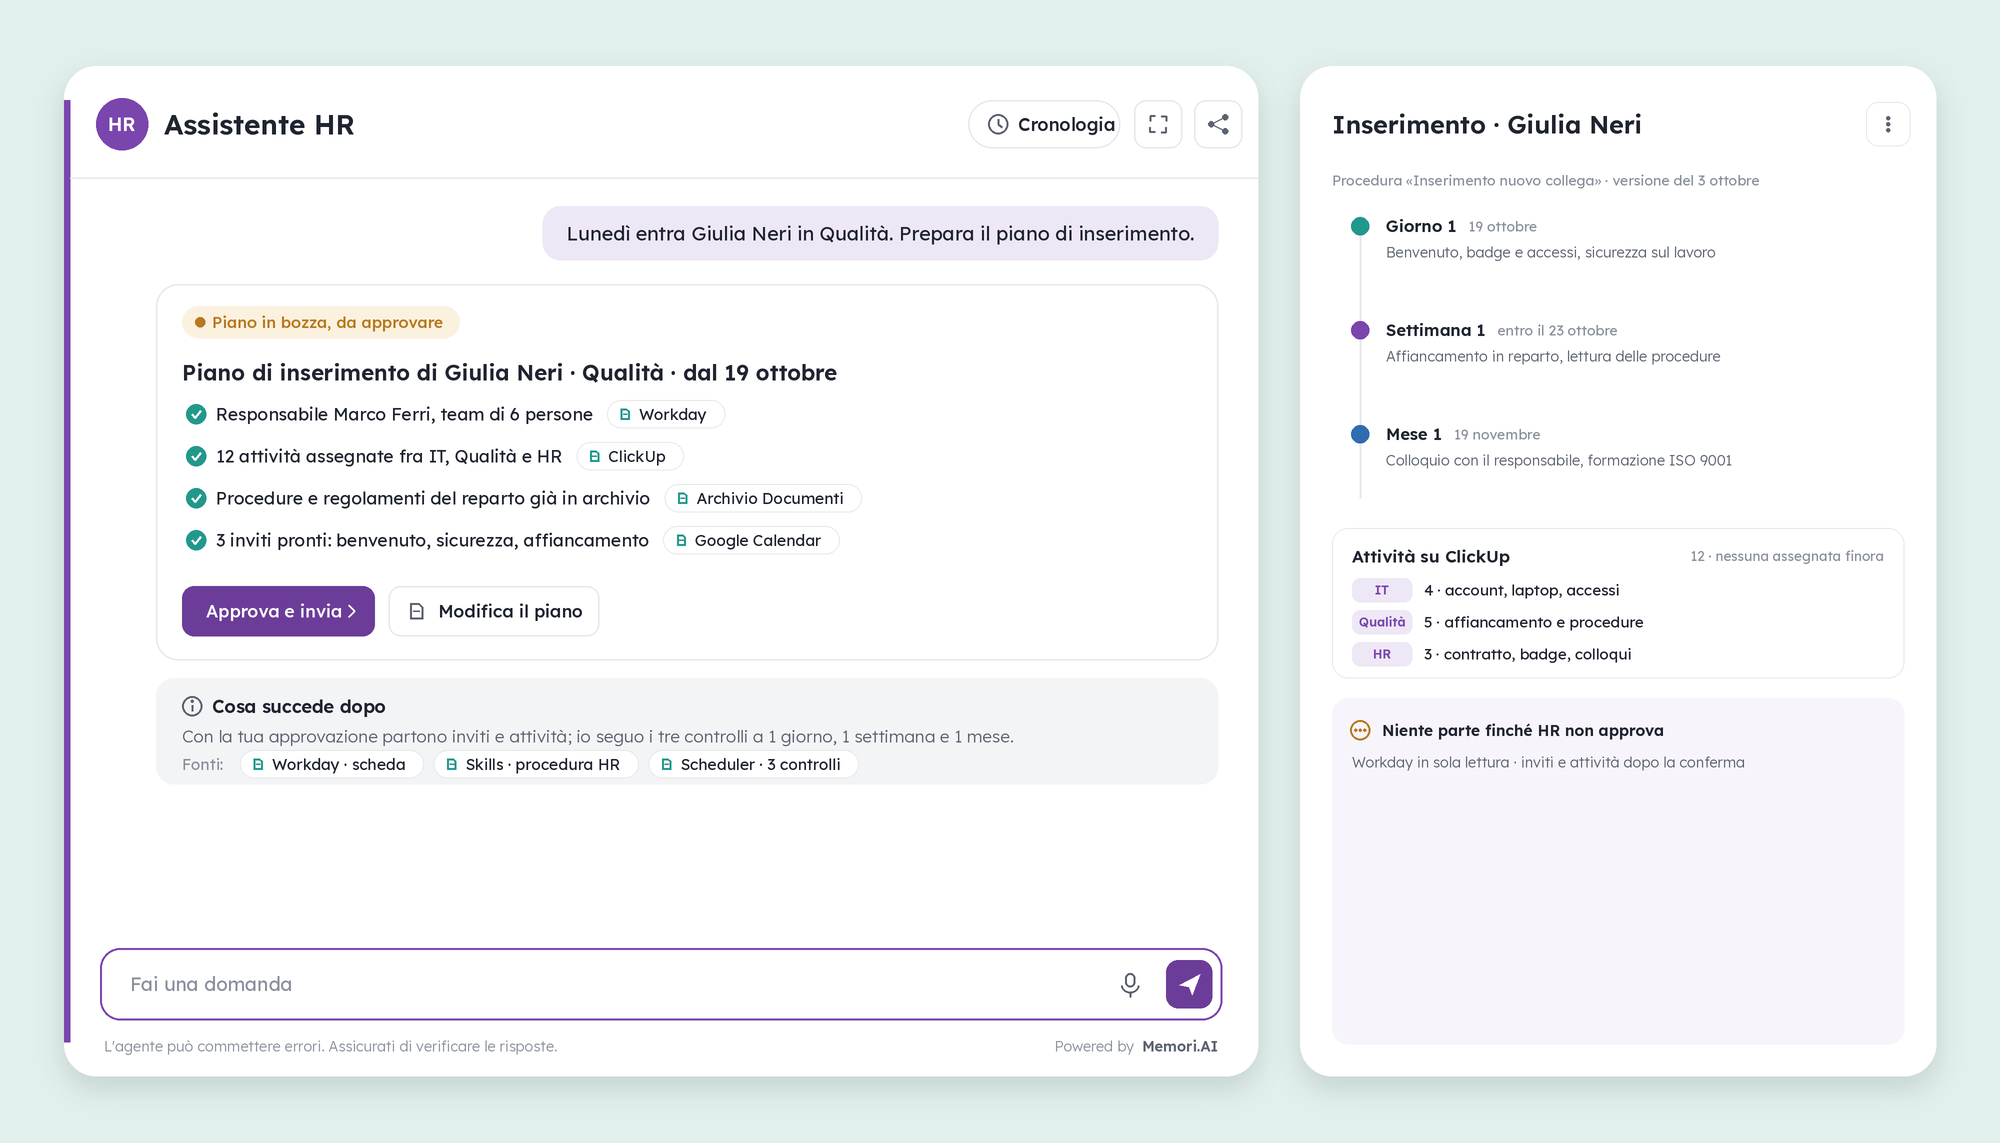The image size is (2000, 1143).
Task: Click the Qualità tag in ClickUp activities
Action: click(x=1382, y=622)
